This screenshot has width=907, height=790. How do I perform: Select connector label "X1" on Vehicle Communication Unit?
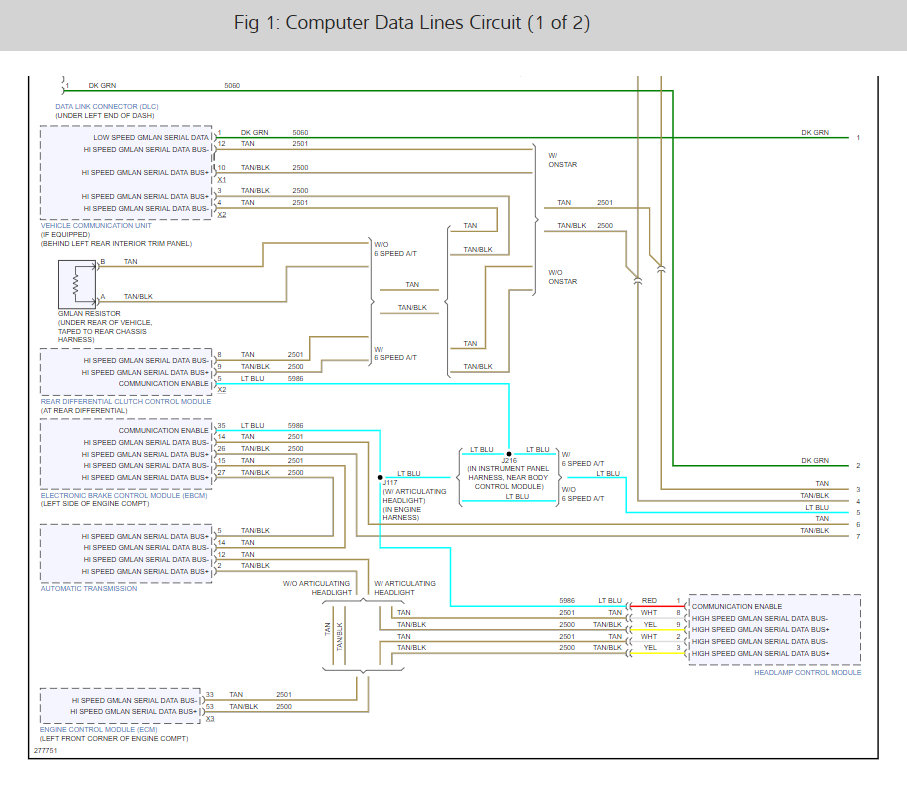coord(222,180)
